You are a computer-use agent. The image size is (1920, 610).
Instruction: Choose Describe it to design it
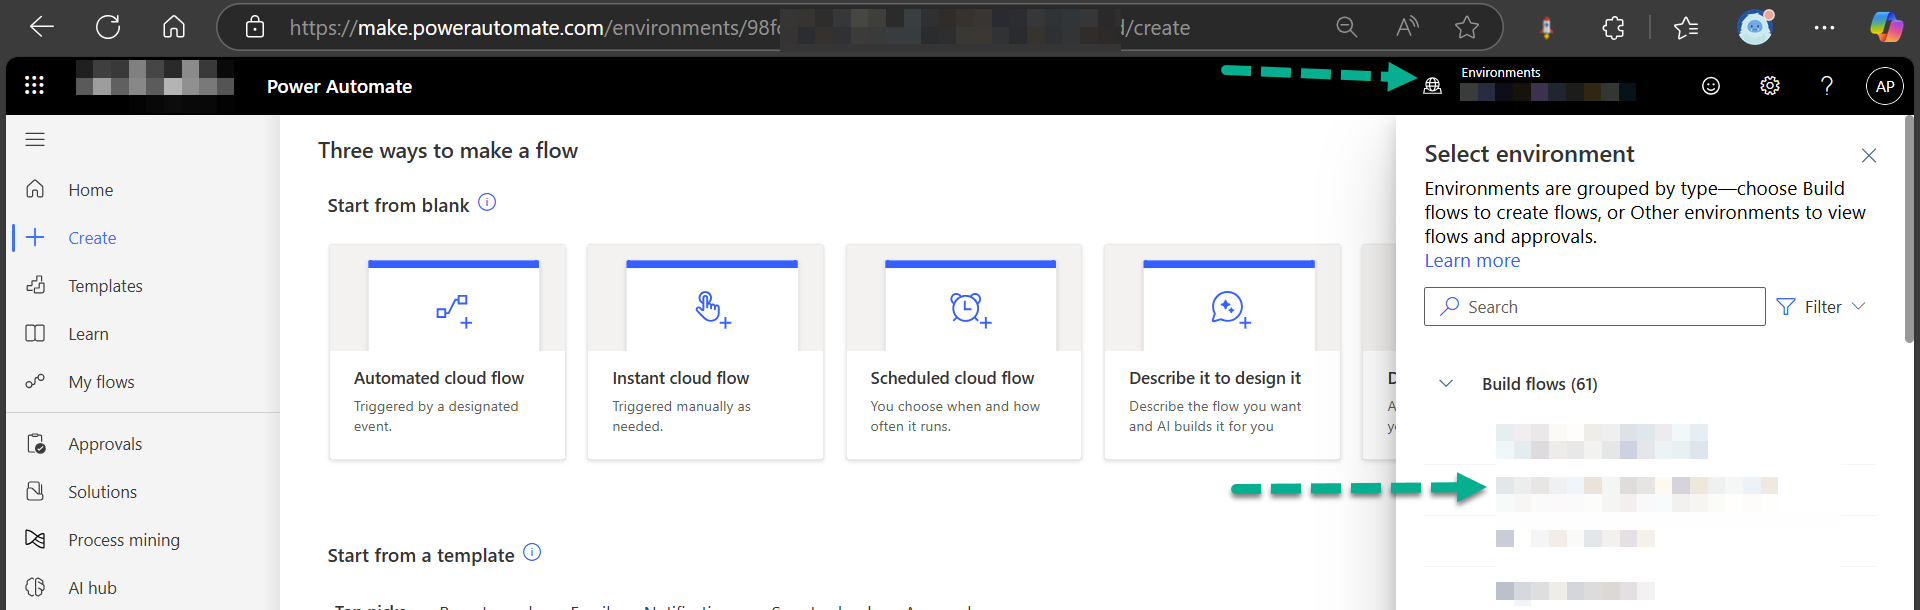click(x=1222, y=352)
